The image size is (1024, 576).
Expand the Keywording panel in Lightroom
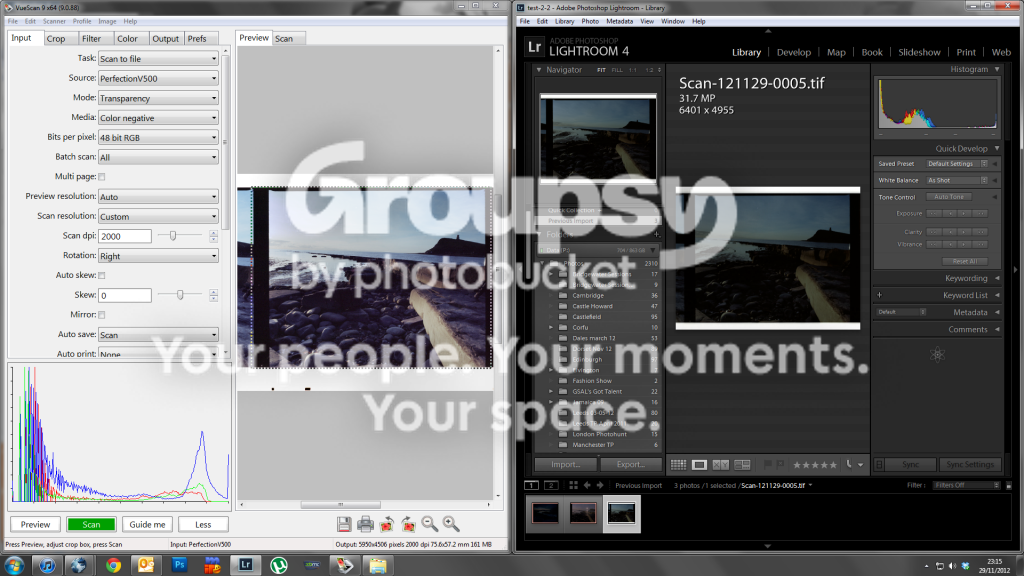pyautogui.click(x=966, y=278)
